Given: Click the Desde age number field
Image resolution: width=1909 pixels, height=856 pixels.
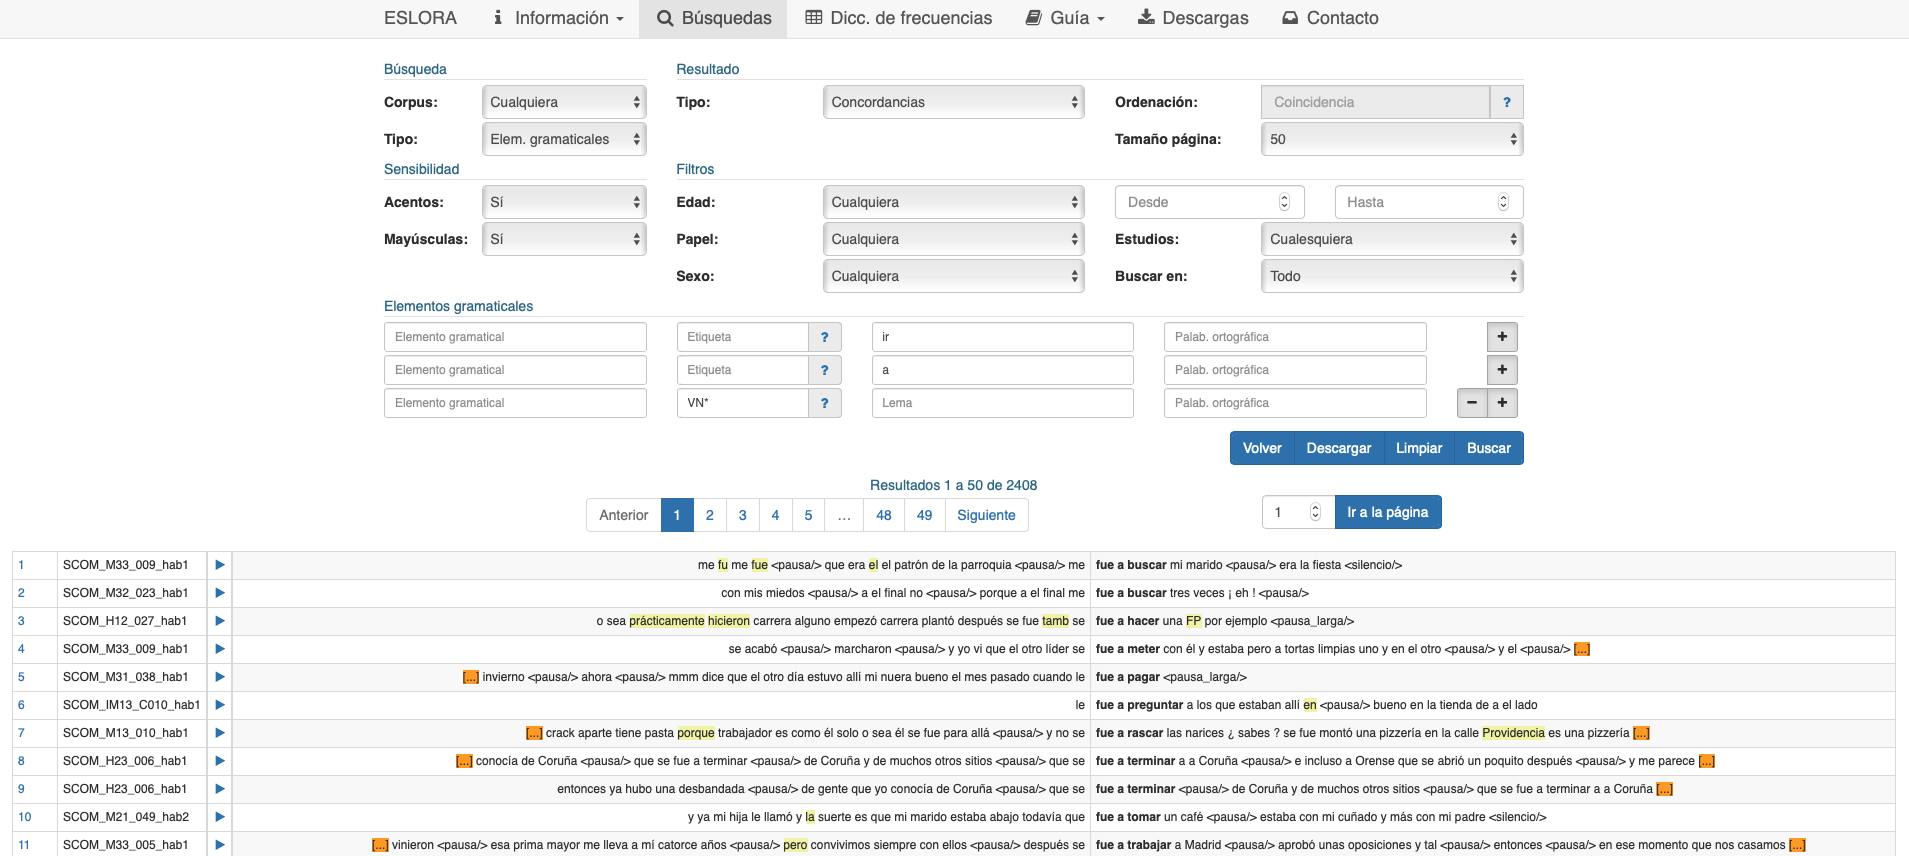Looking at the screenshot, I should click(x=1200, y=202).
